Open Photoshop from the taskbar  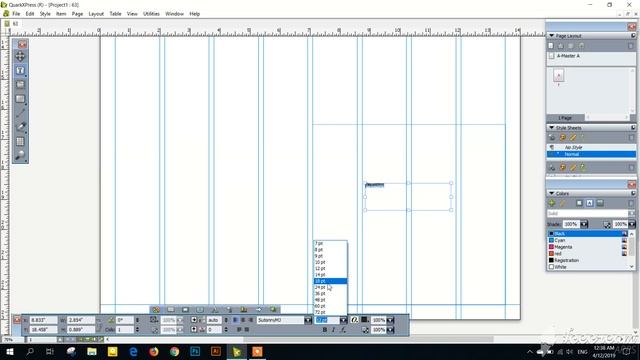[195, 351]
